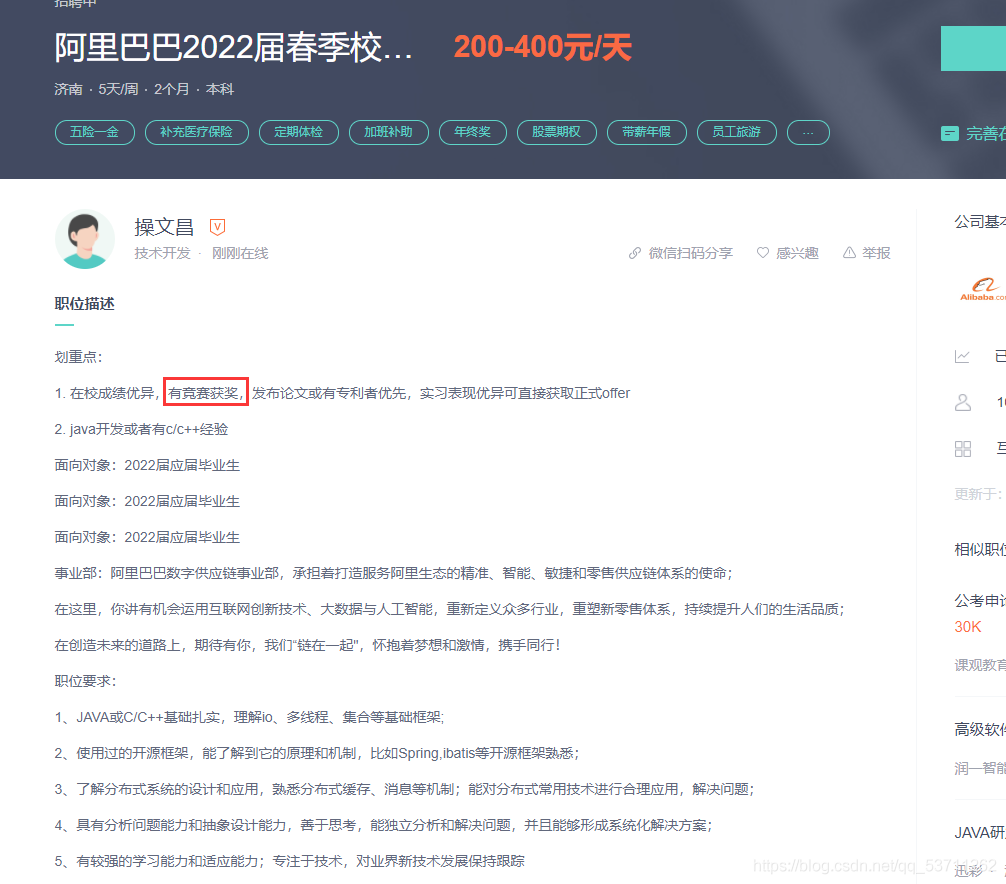Click the teal apply button at top right
This screenshot has width=1006, height=884.
coord(973,48)
